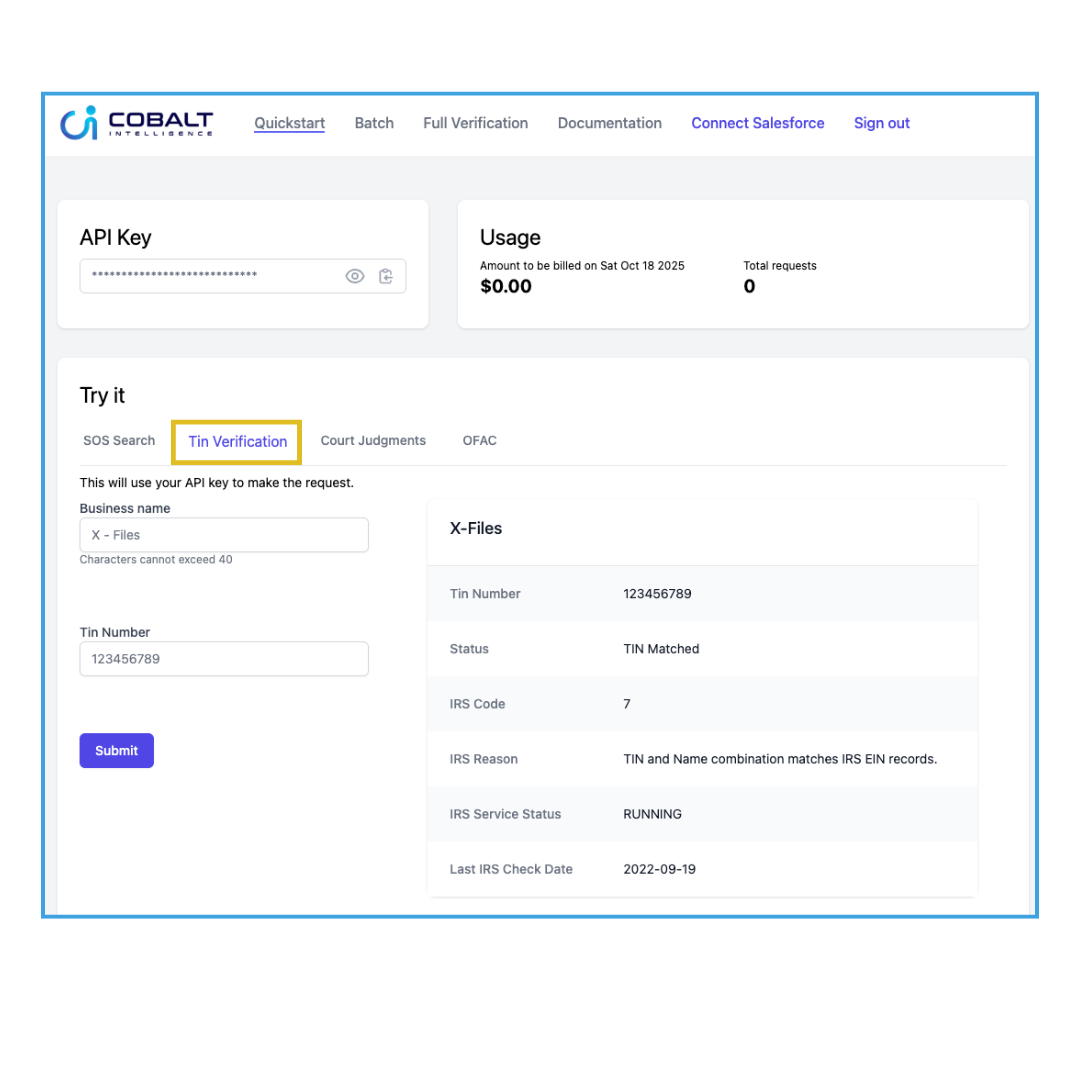Copy API key using clipboard icon
This screenshot has width=1080, height=1080.
point(386,276)
